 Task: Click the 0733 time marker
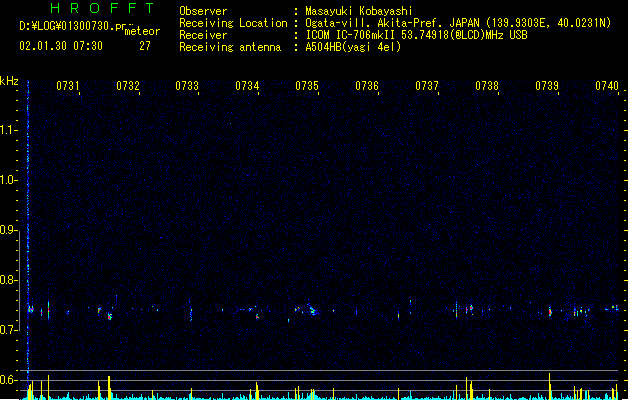tap(187, 86)
